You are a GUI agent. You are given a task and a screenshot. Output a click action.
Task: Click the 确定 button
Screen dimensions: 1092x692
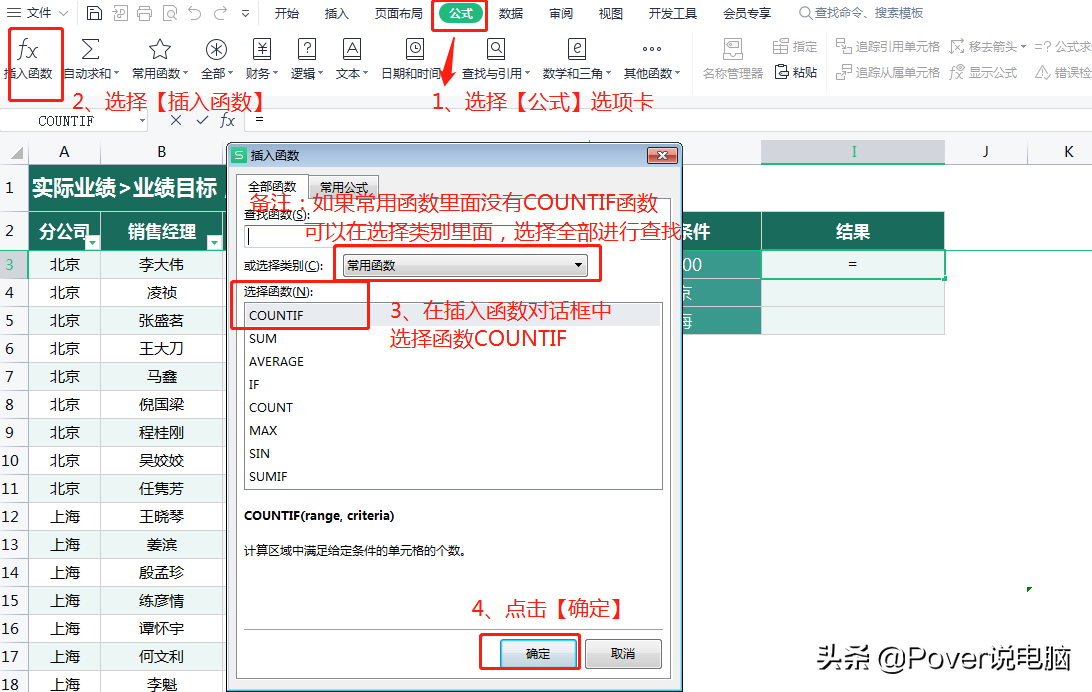click(538, 654)
